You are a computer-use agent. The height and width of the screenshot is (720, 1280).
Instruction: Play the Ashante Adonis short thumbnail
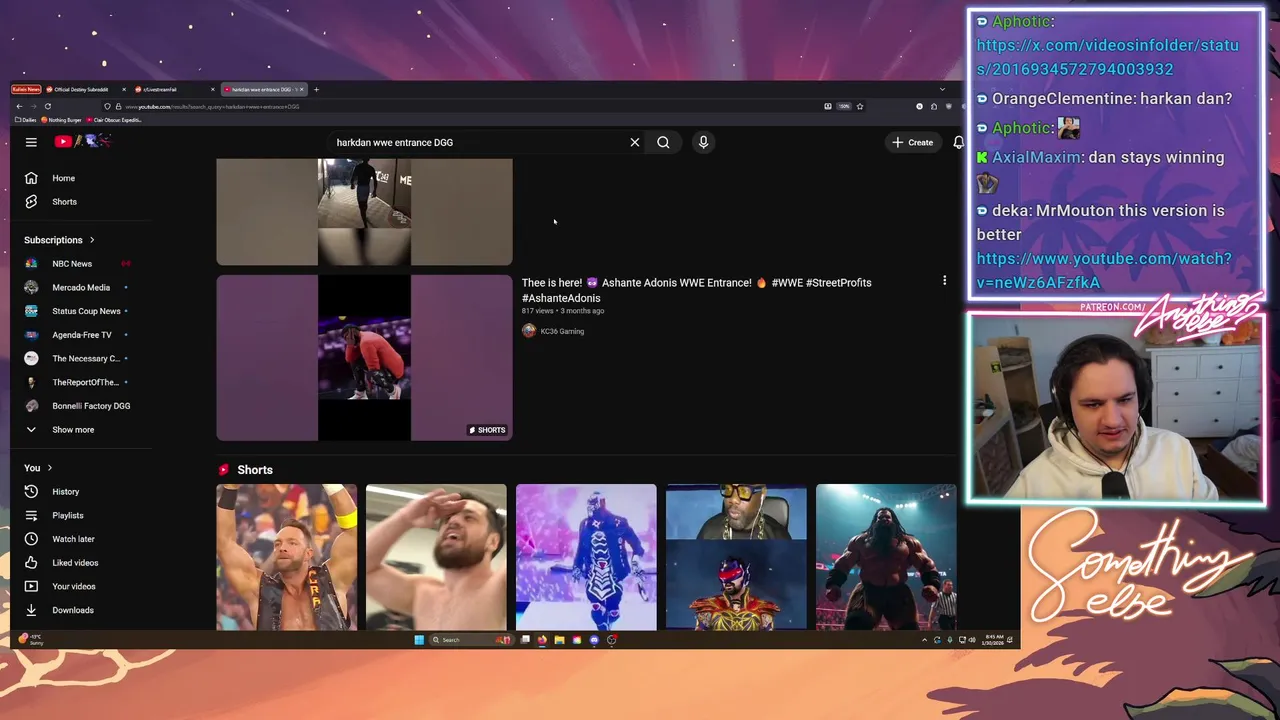click(364, 358)
